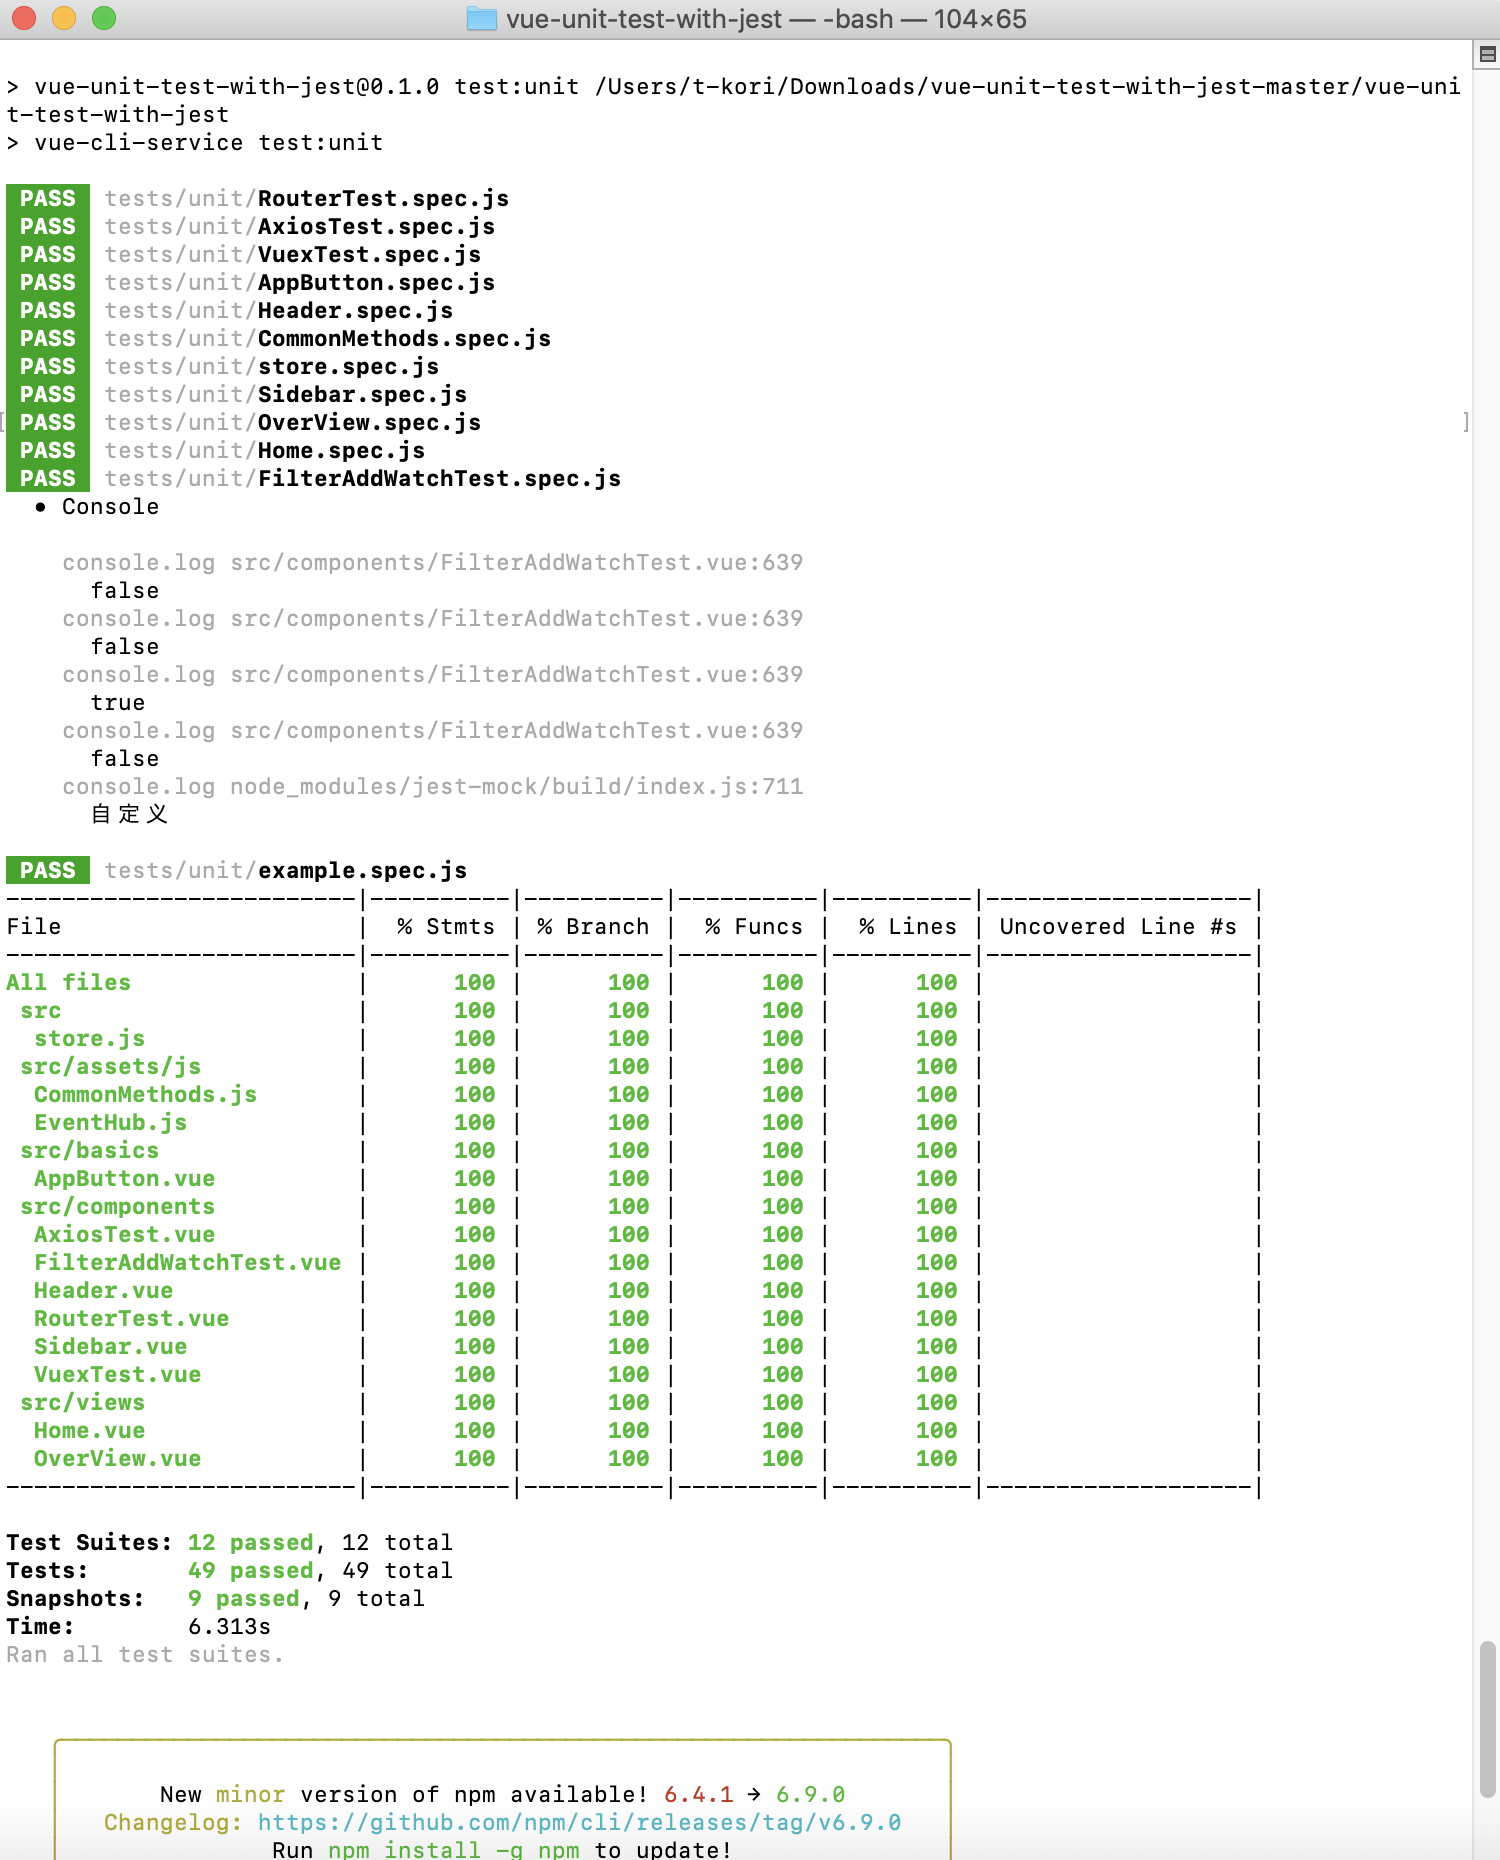The width and height of the screenshot is (1500, 1860).
Task: Click the AppButton.vue coverage row
Action: [x=632, y=1178]
